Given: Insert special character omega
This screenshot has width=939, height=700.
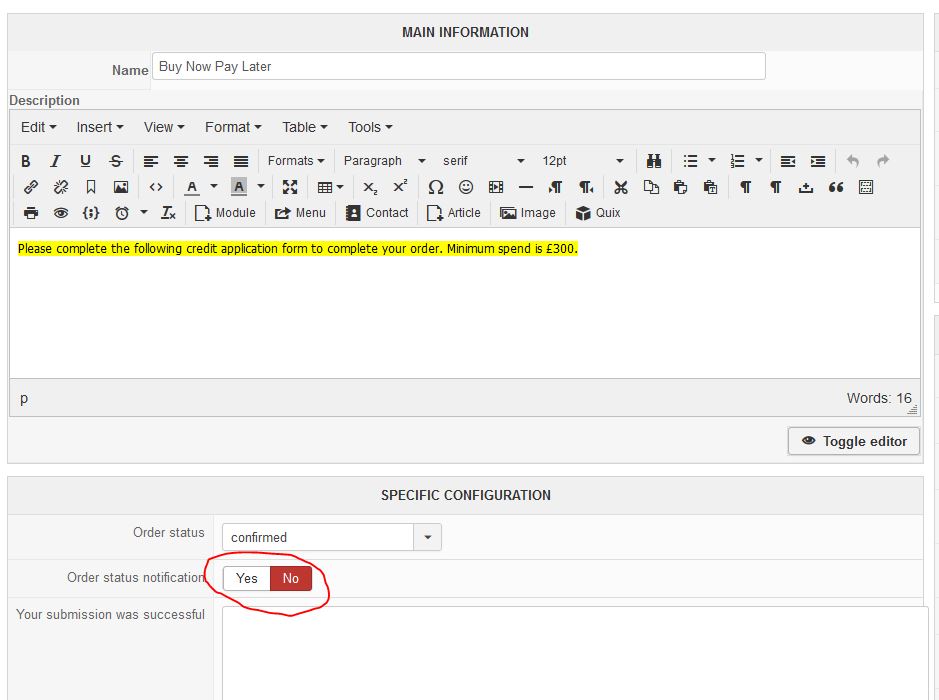Looking at the screenshot, I should point(436,187).
